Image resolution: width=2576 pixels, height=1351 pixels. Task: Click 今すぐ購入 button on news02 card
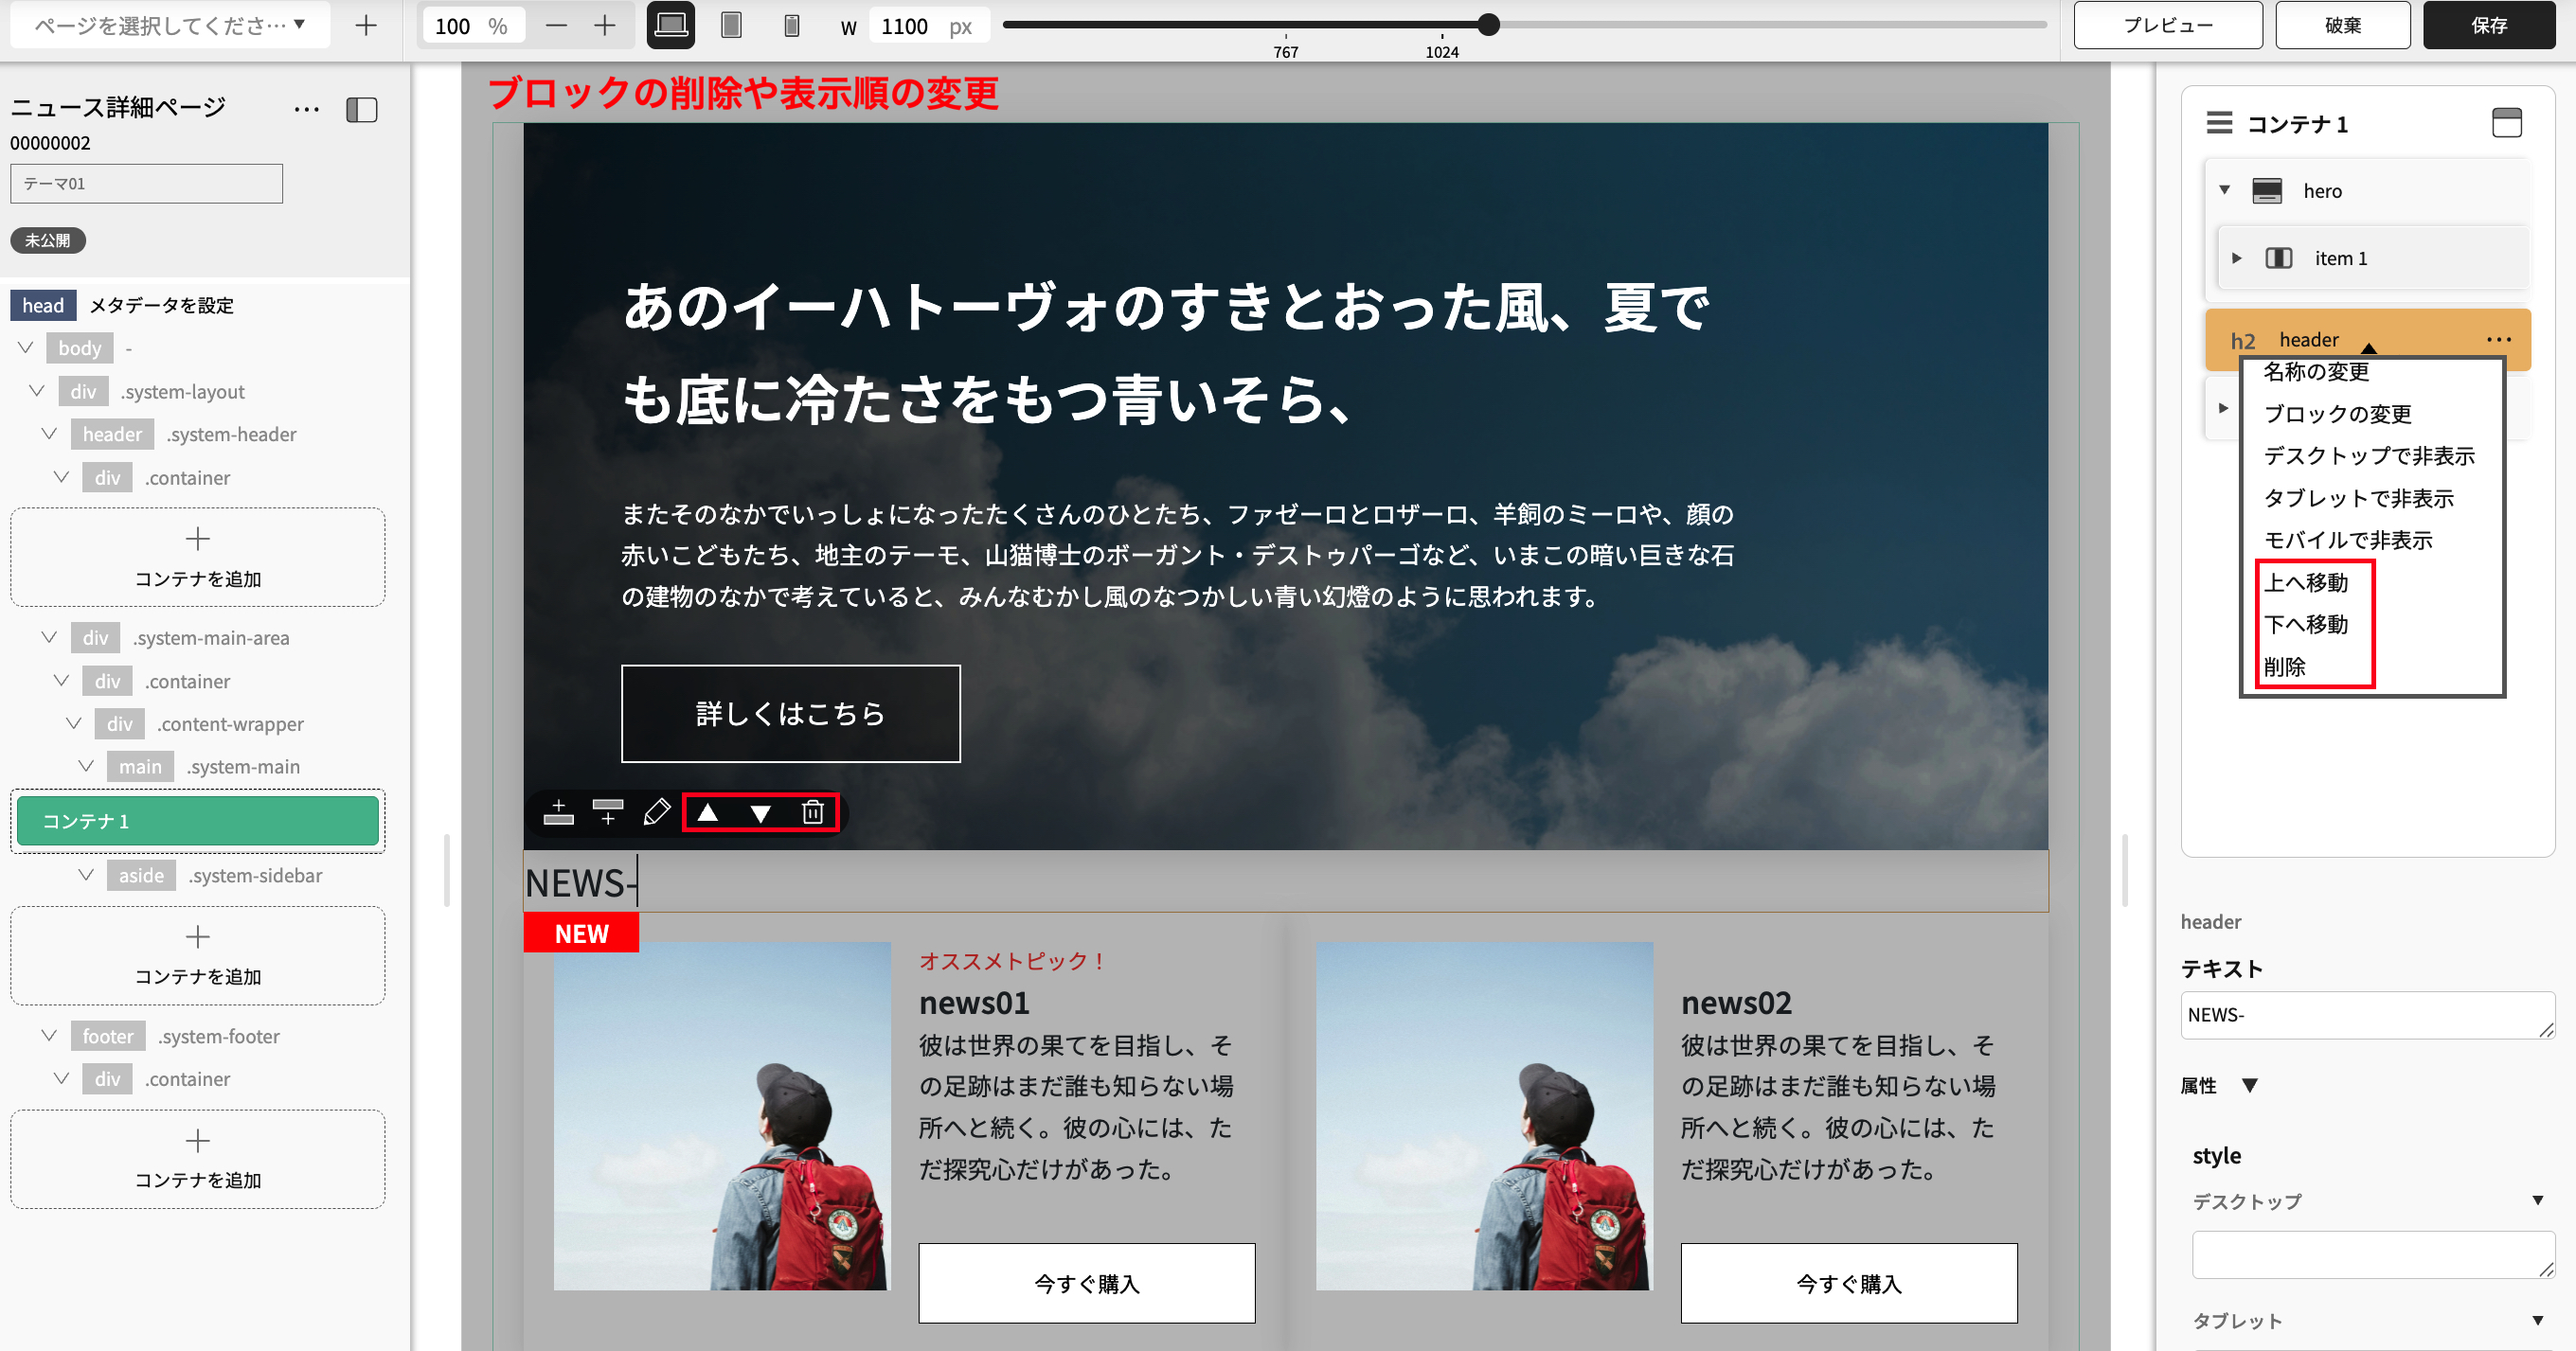point(1849,1284)
